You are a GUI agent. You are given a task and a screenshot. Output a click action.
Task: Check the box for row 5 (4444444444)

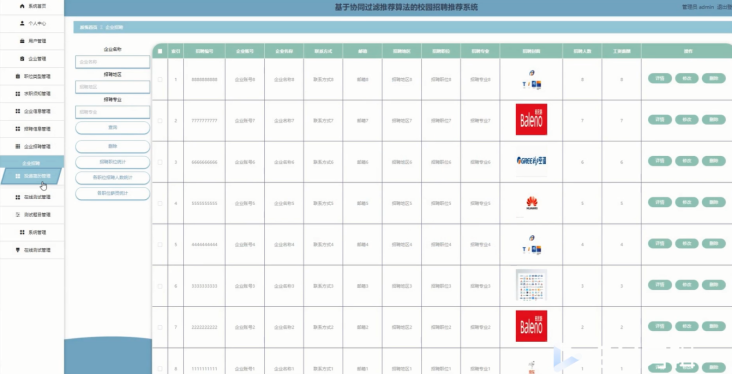click(x=160, y=245)
